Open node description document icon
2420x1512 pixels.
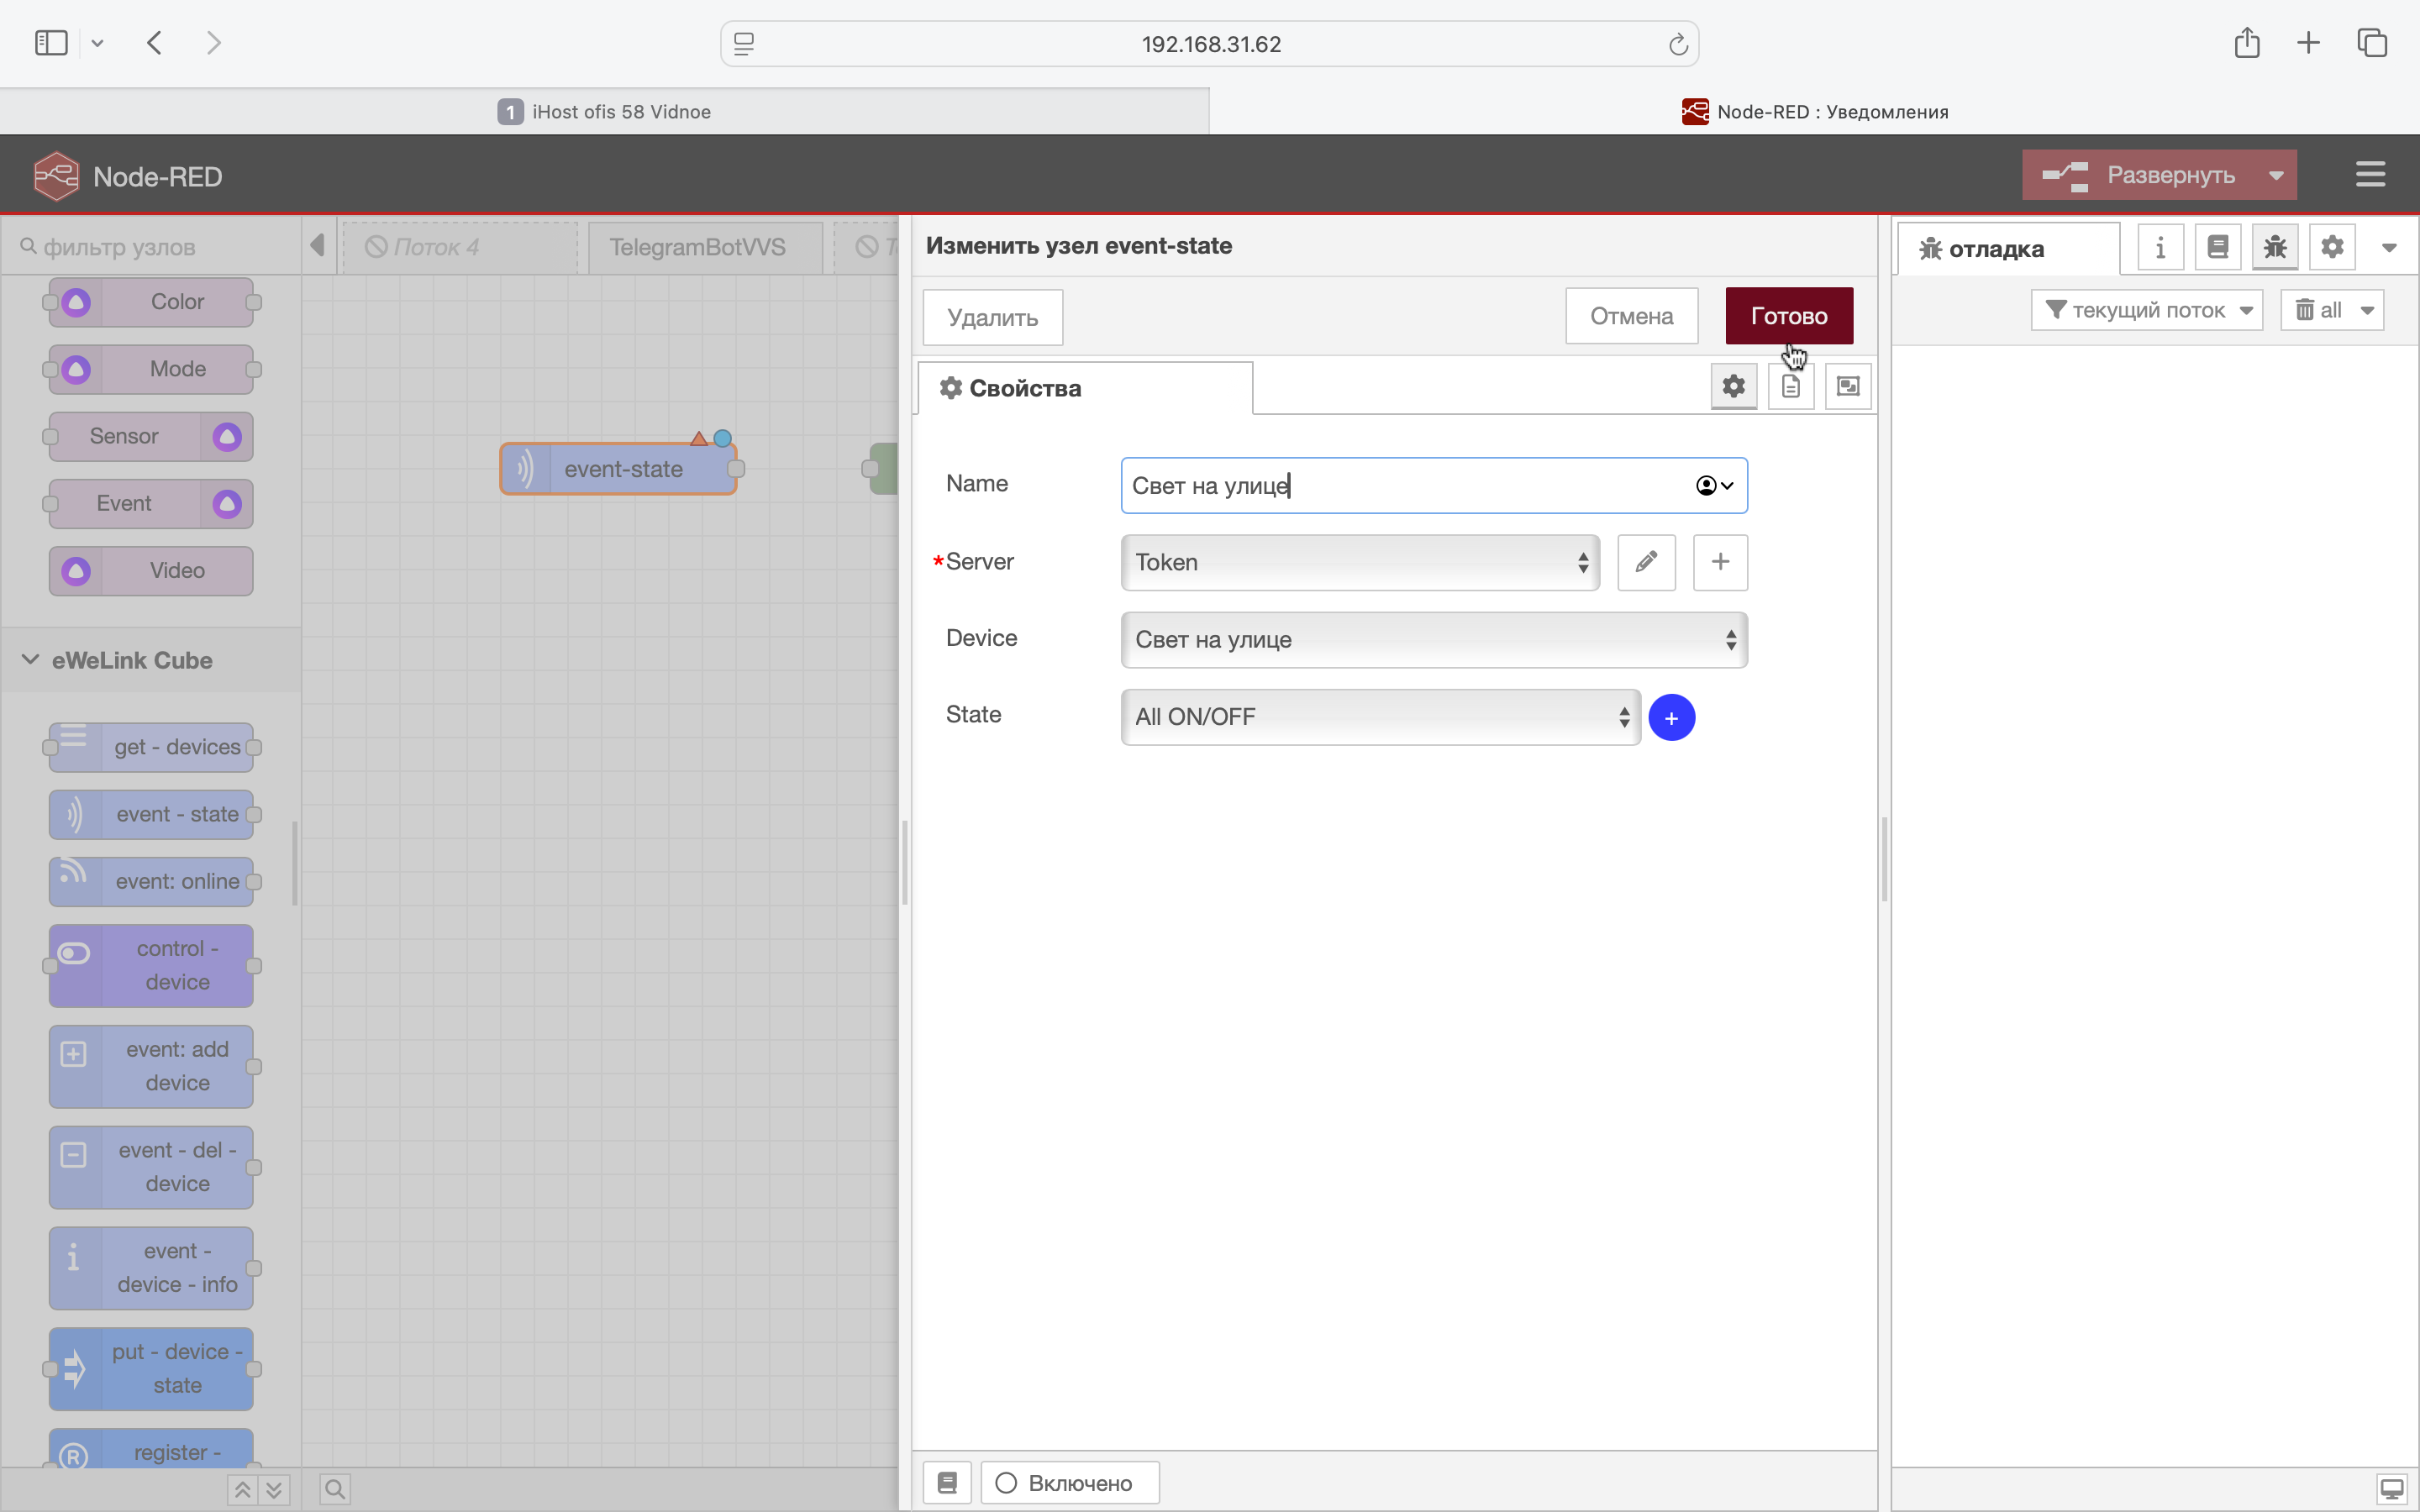tap(1790, 386)
